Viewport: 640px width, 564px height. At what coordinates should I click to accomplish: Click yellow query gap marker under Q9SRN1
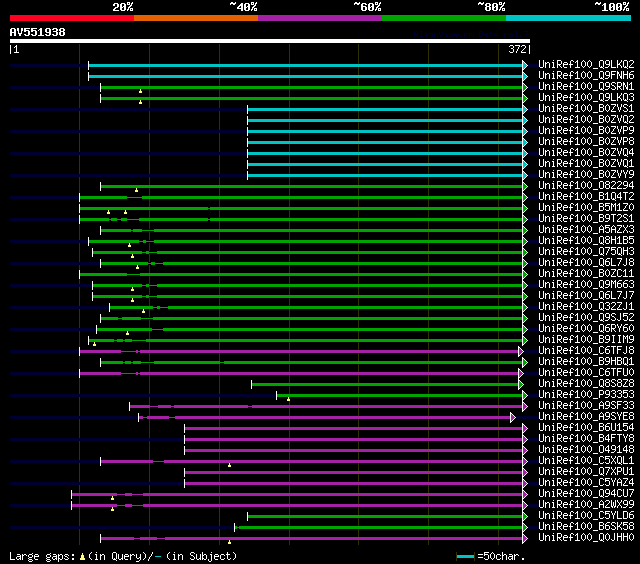[140, 91]
